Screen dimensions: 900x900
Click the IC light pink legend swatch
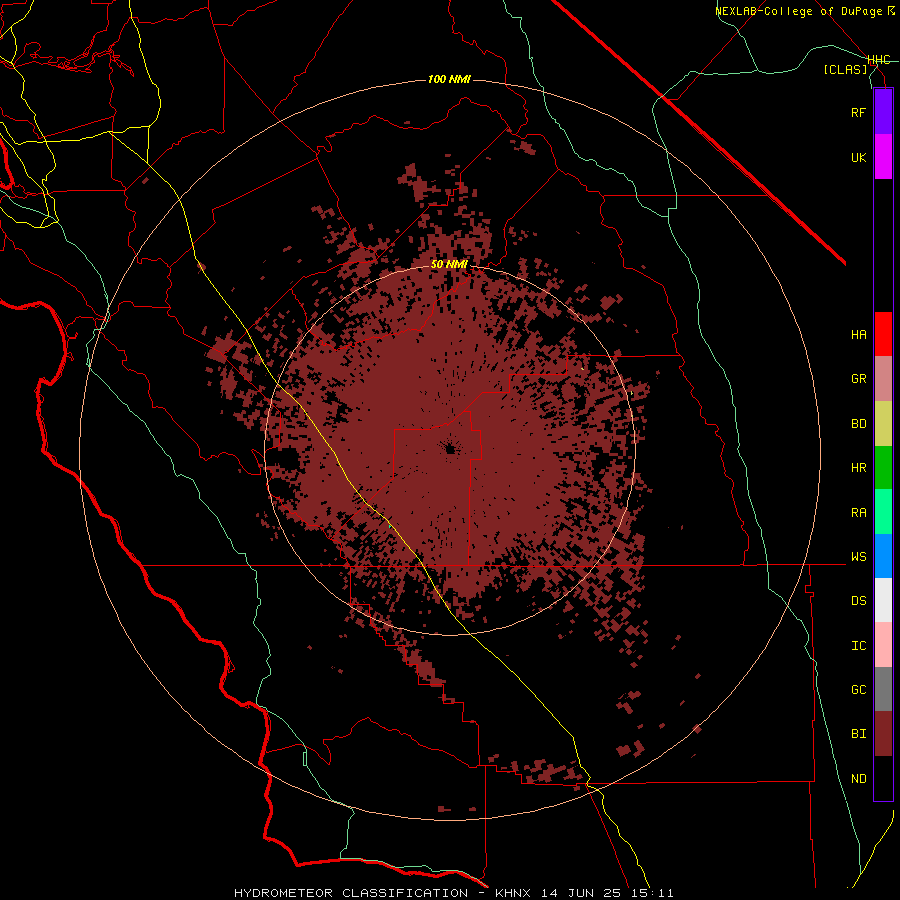tap(883, 645)
